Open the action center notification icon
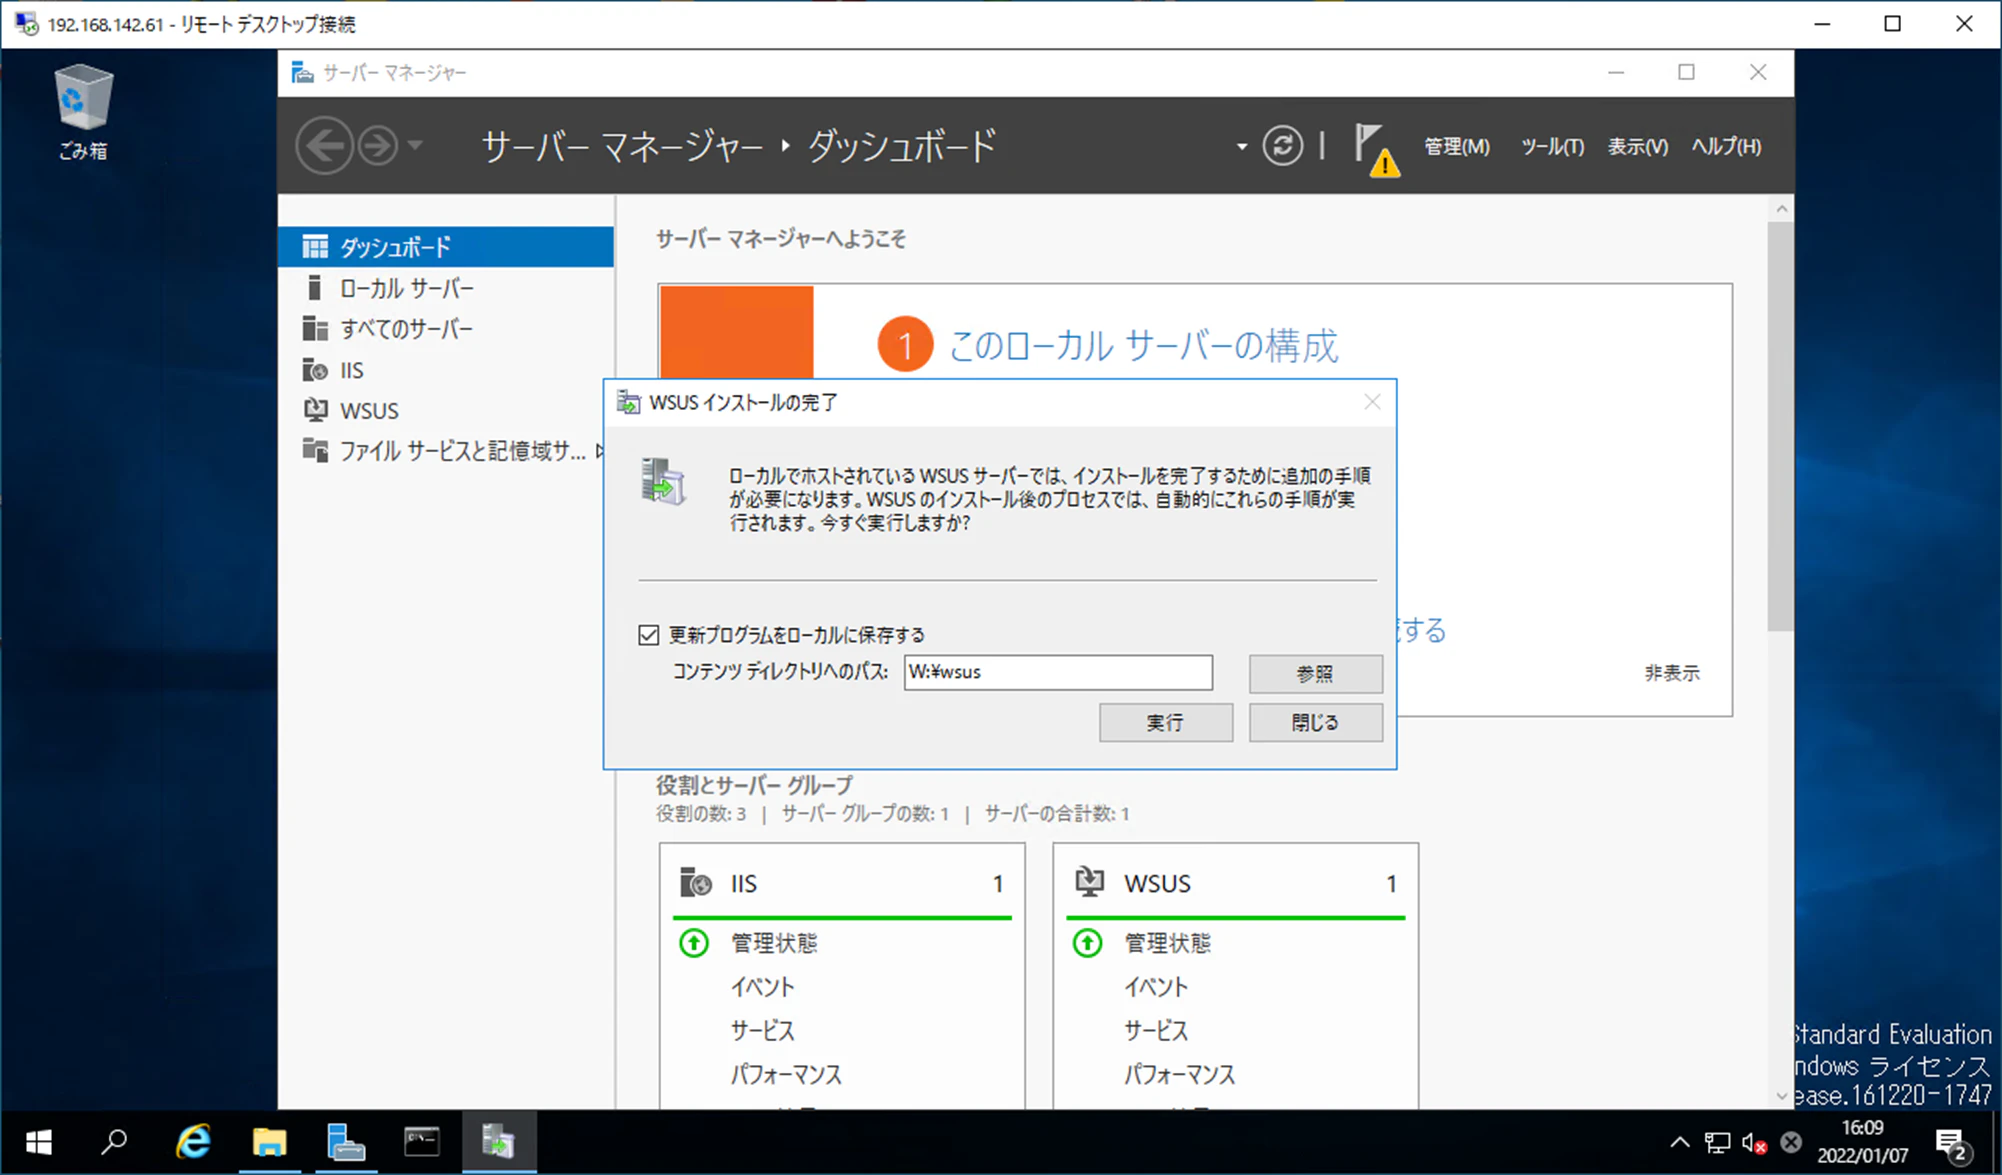Image resolution: width=2002 pixels, height=1175 pixels. [1951, 1143]
